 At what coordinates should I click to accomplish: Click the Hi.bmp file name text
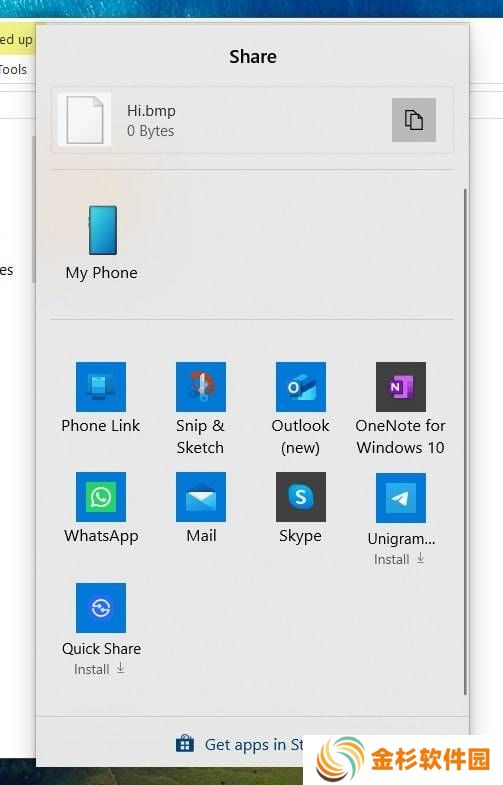pyautogui.click(x=151, y=111)
